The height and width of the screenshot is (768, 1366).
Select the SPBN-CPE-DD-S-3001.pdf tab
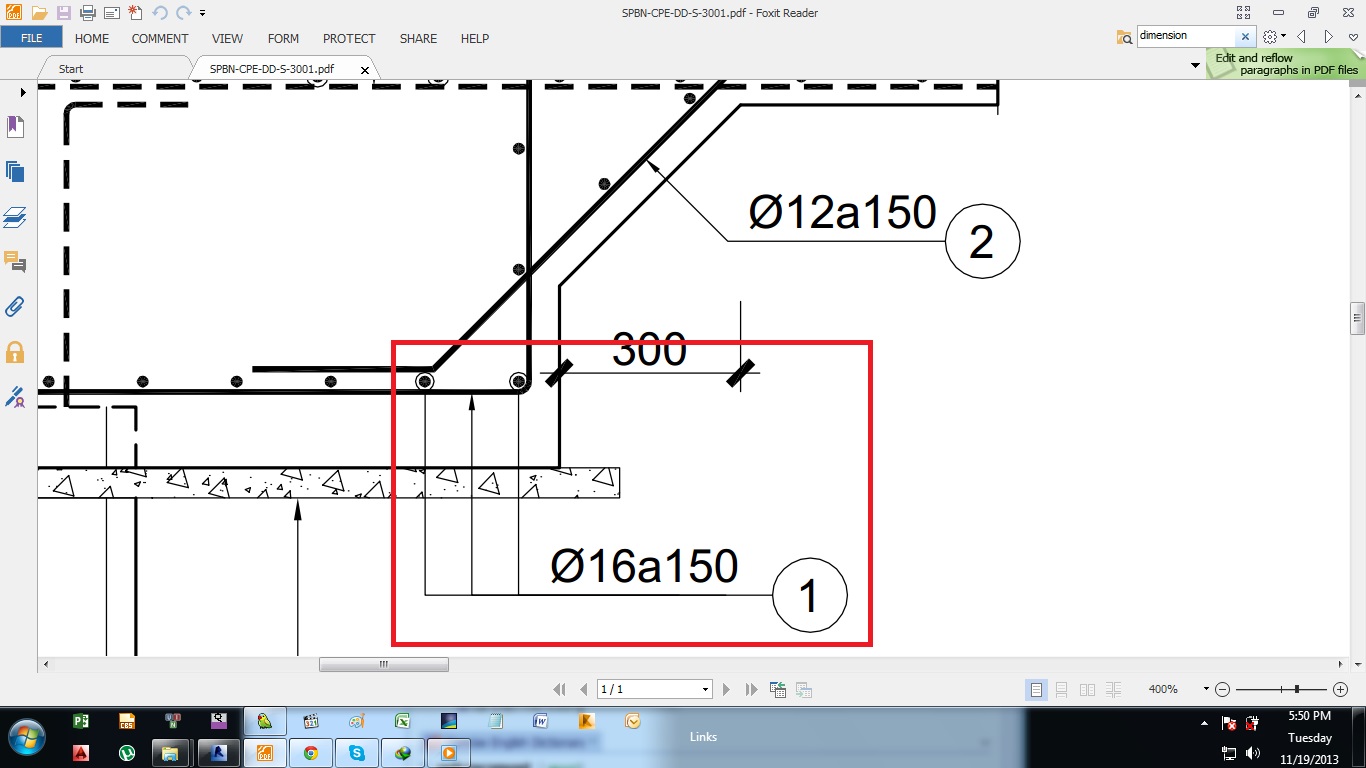tap(272, 69)
